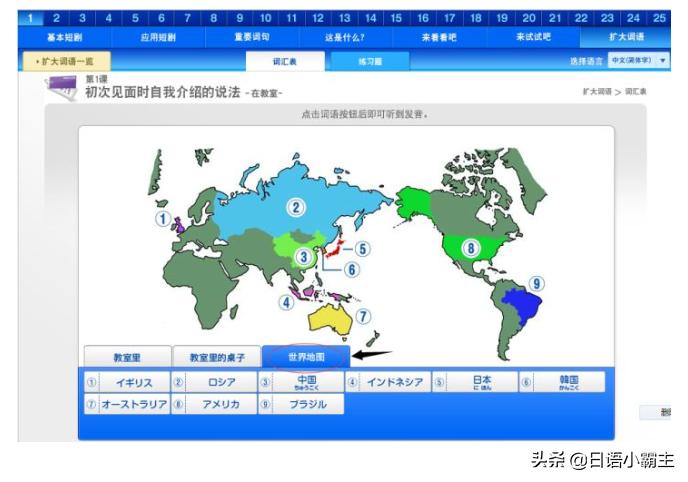
Task: Go to lesson 10 tab
Action: 265,18
